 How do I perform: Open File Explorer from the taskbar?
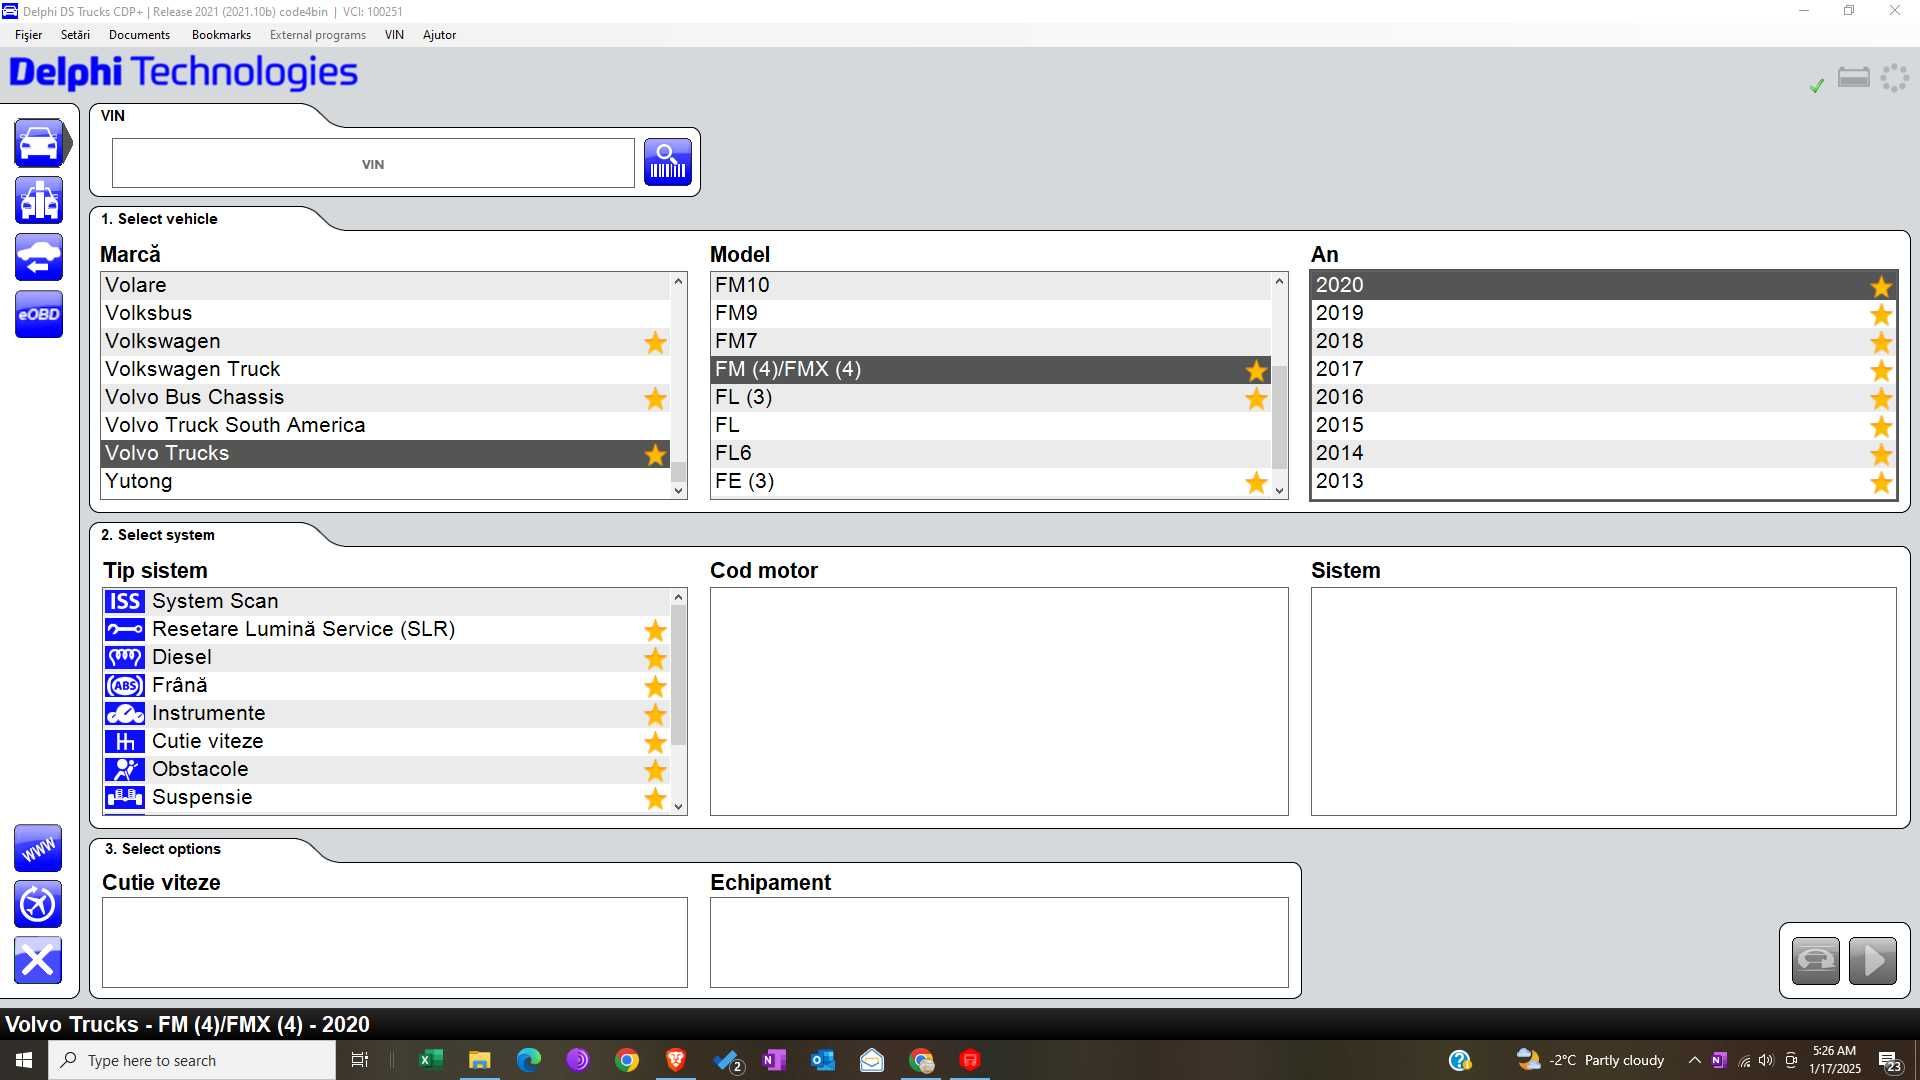480,1060
